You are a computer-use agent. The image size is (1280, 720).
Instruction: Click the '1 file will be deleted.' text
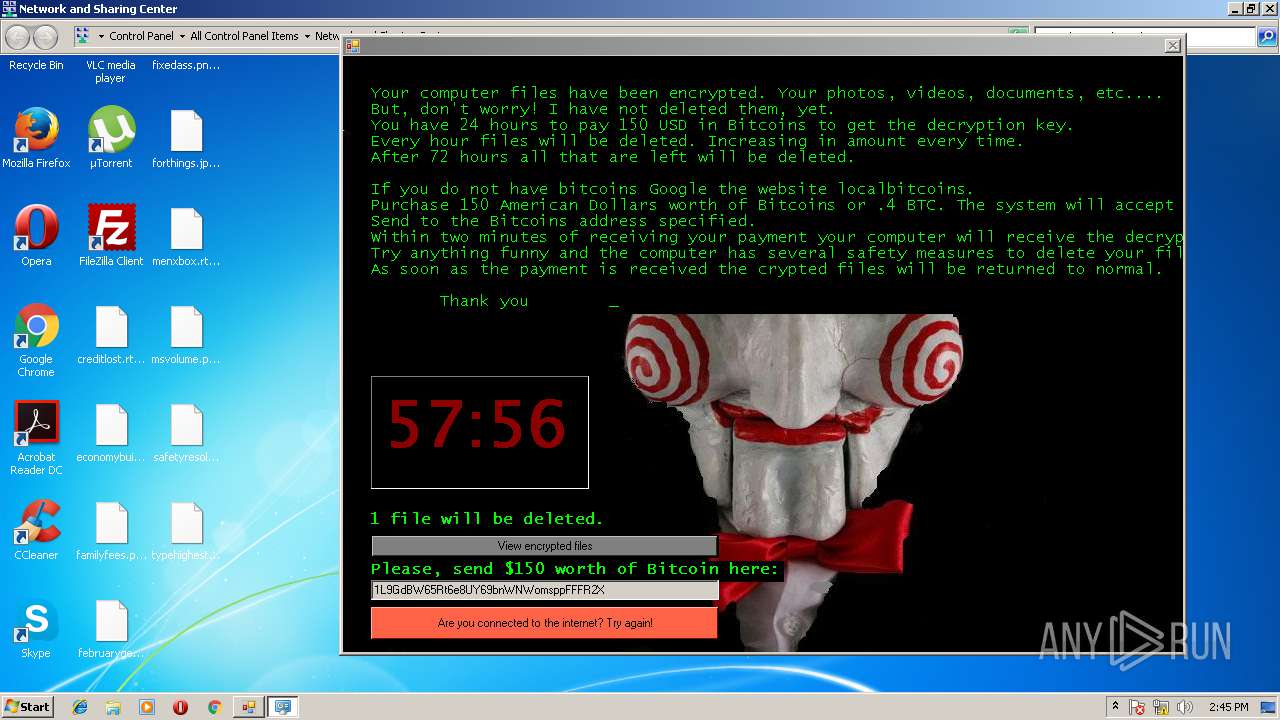(x=487, y=518)
